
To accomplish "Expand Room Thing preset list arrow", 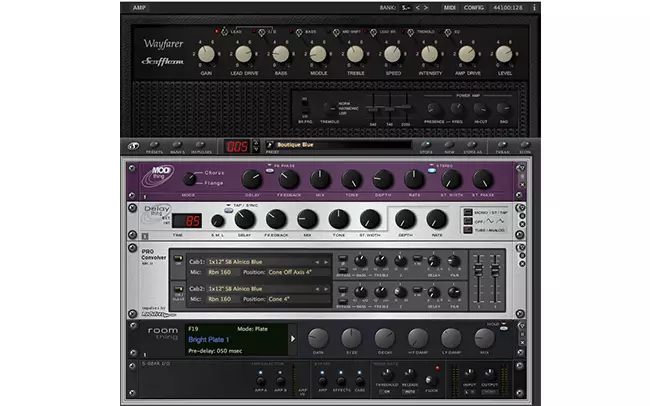I will [x=293, y=339].
